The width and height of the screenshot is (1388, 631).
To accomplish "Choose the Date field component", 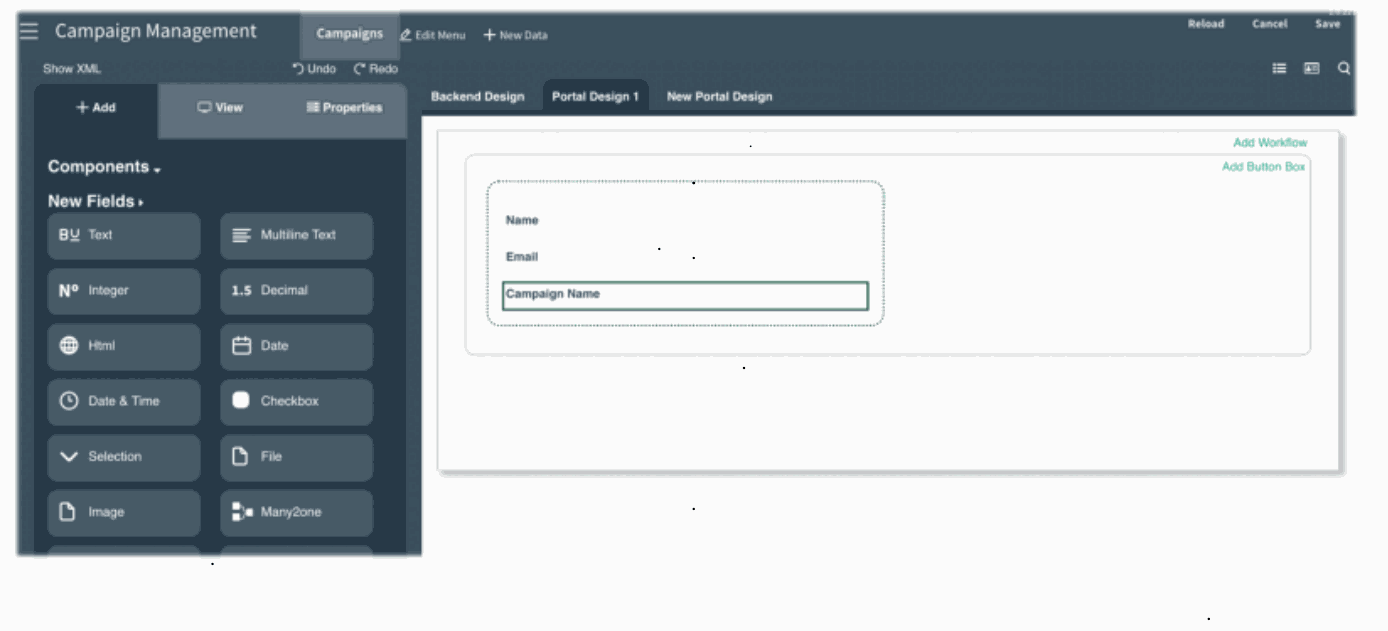I will click(296, 346).
